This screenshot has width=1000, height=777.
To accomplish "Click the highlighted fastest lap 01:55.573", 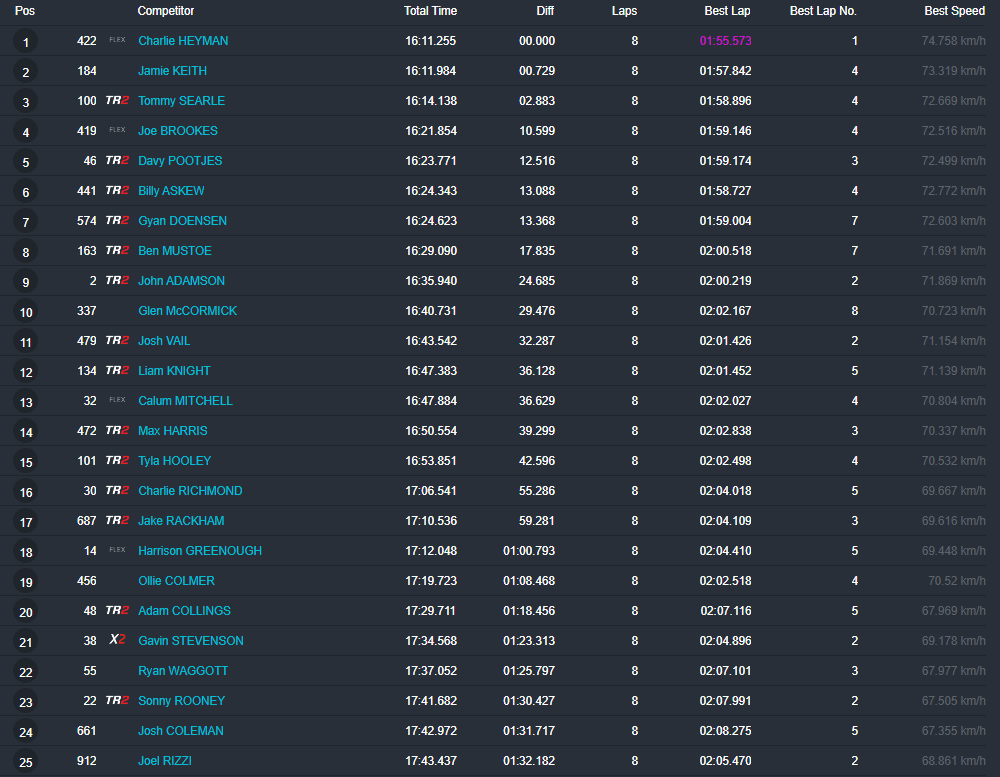I will pos(725,41).
